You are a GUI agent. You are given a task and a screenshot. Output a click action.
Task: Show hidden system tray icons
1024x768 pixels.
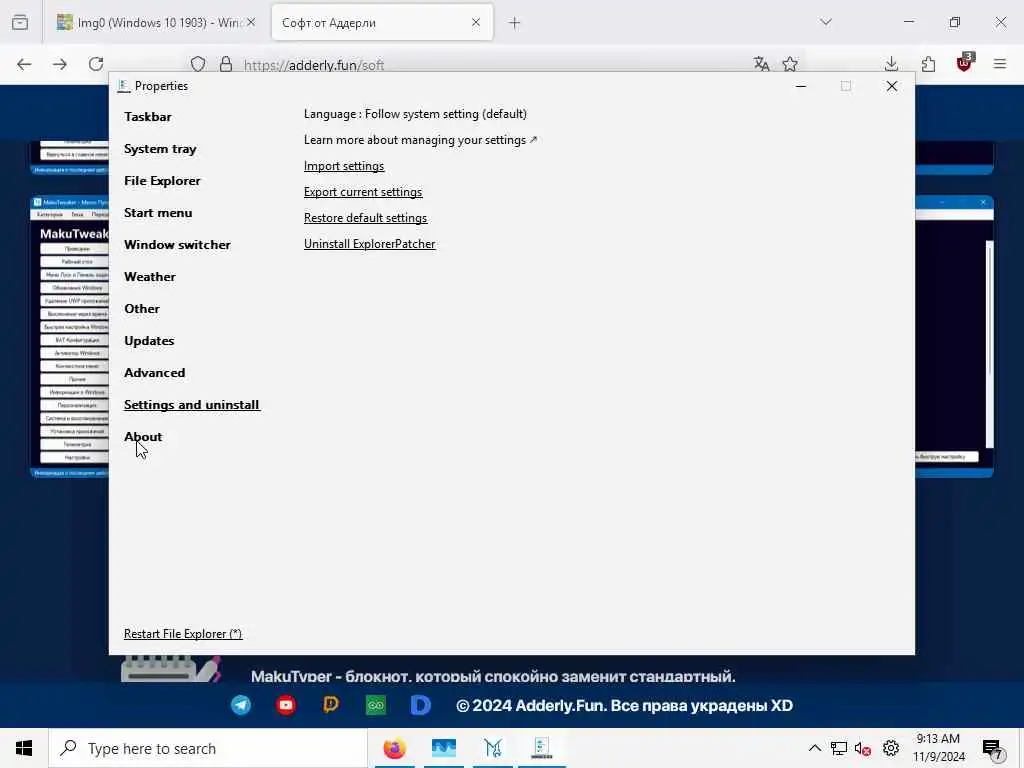pyautogui.click(x=814, y=748)
